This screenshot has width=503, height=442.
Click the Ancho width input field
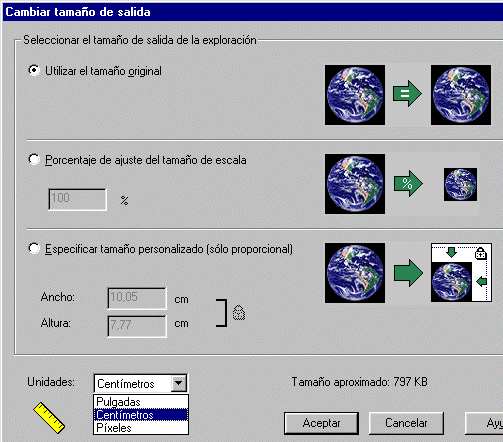(137, 298)
